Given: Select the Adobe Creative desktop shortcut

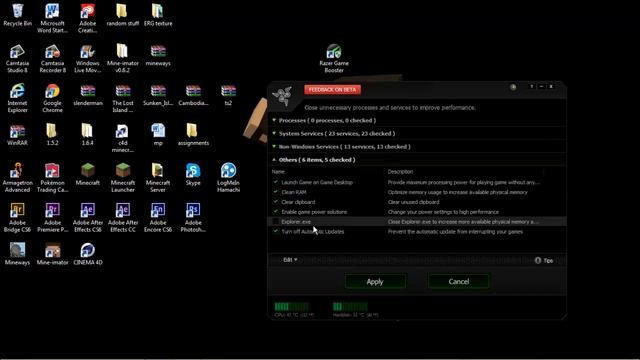Looking at the screenshot, I should (x=87, y=18).
